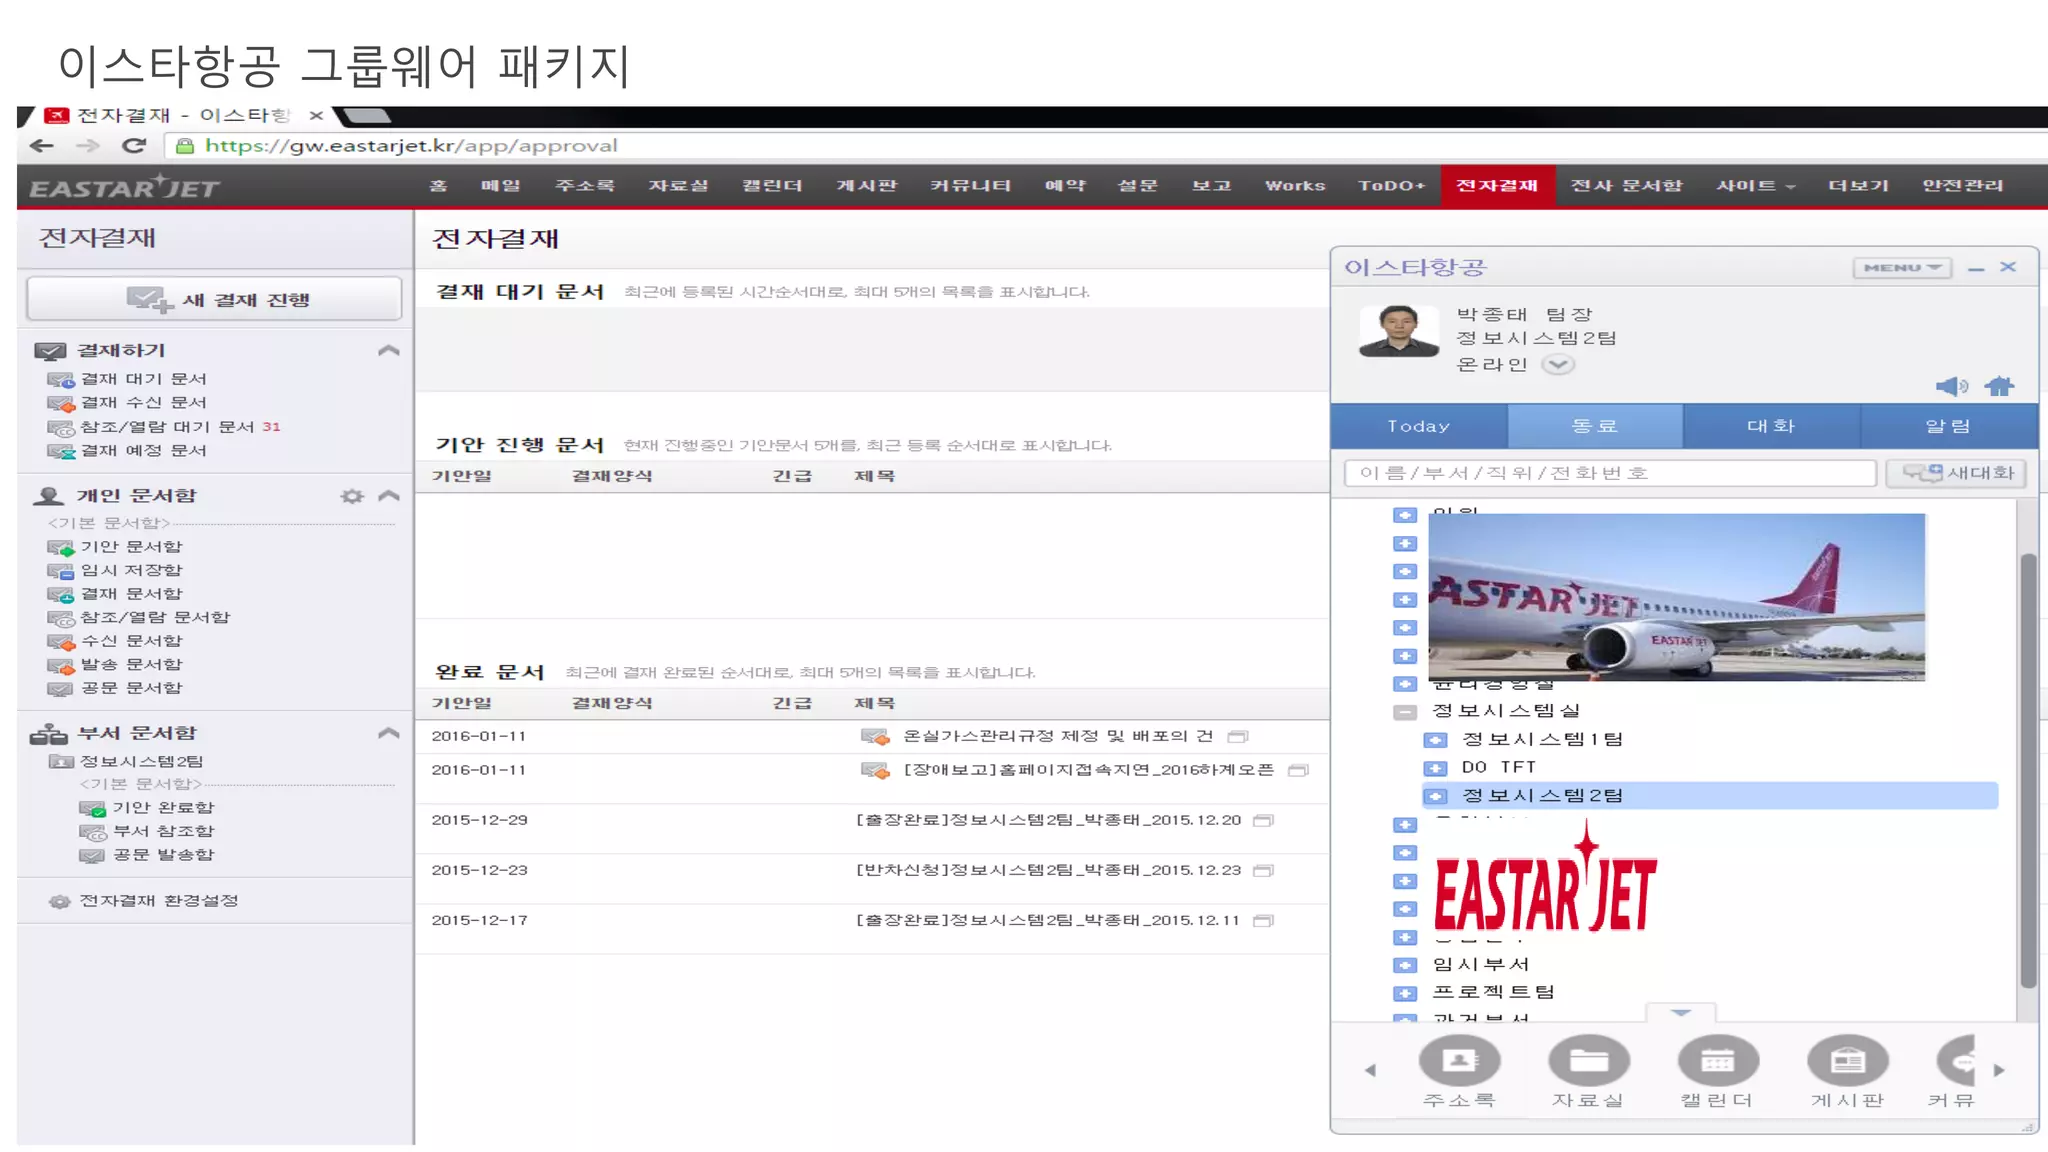Open document 온실가스관리규정 제정 및 배포의 건
This screenshot has height=1152, width=2048.
[x=1058, y=736]
